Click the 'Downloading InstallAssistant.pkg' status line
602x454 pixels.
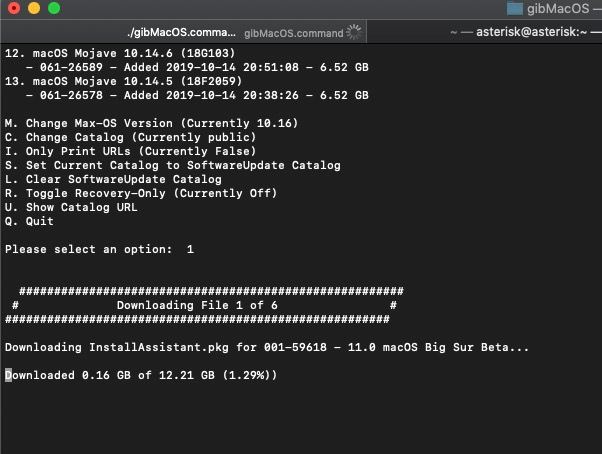click(x=267, y=347)
